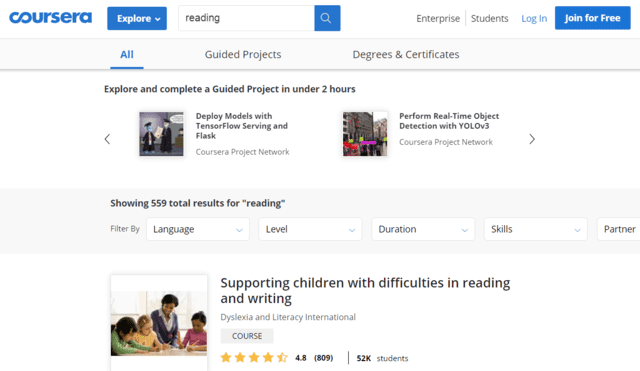Open "Deploy Models with TensorFlow Serving and Flask" title
The height and width of the screenshot is (371, 640).
pyautogui.click(x=242, y=126)
